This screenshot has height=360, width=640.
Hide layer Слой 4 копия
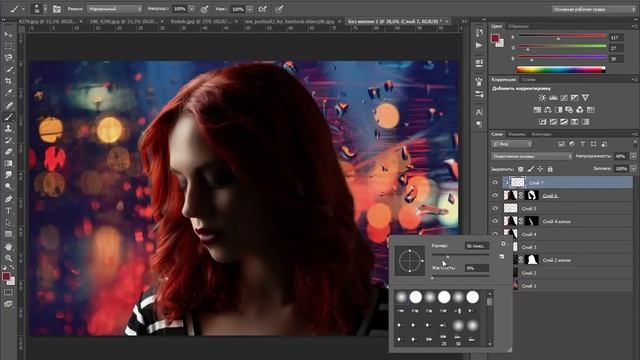coord(495,221)
